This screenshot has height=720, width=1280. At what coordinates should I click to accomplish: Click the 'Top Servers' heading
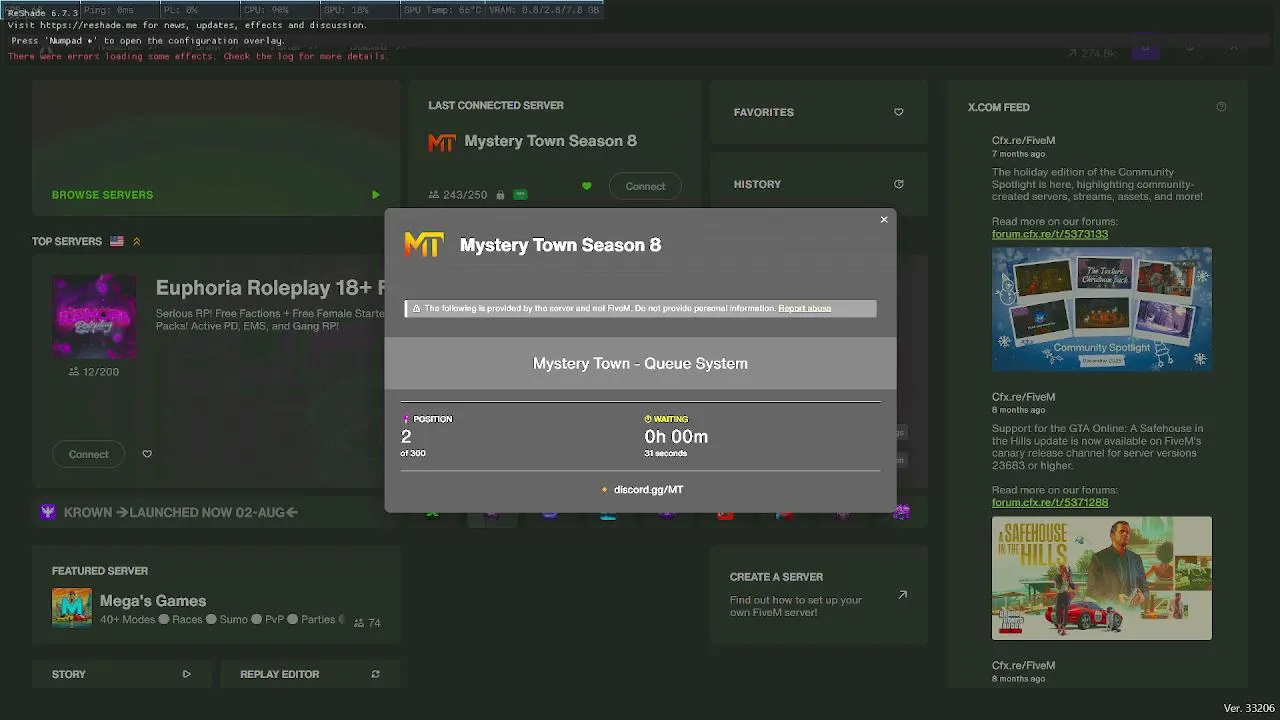tap(67, 241)
